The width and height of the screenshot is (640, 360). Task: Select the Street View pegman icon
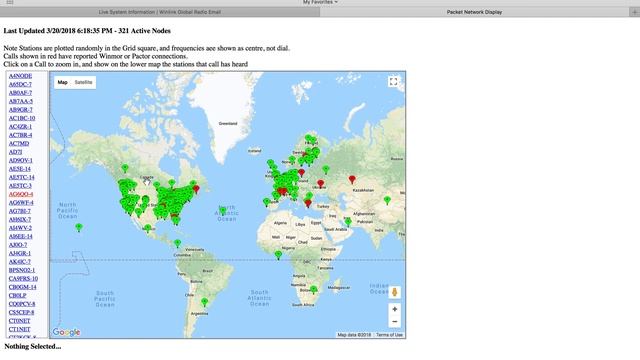coord(394,292)
